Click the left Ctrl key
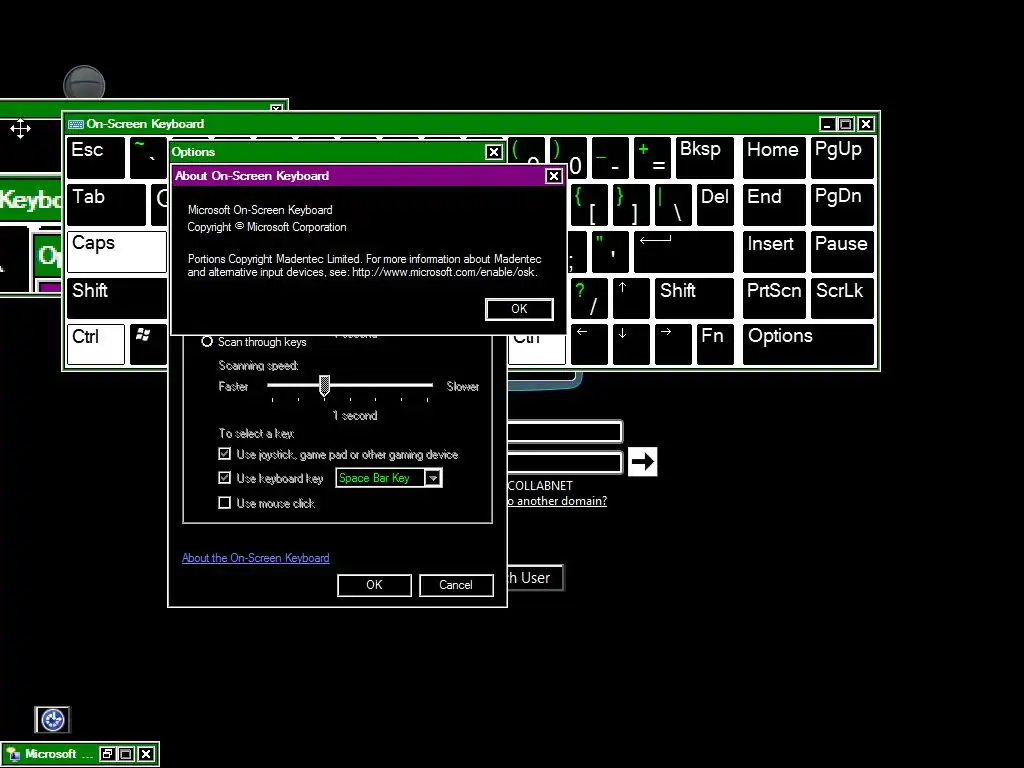The width and height of the screenshot is (1024, 768). tap(95, 344)
